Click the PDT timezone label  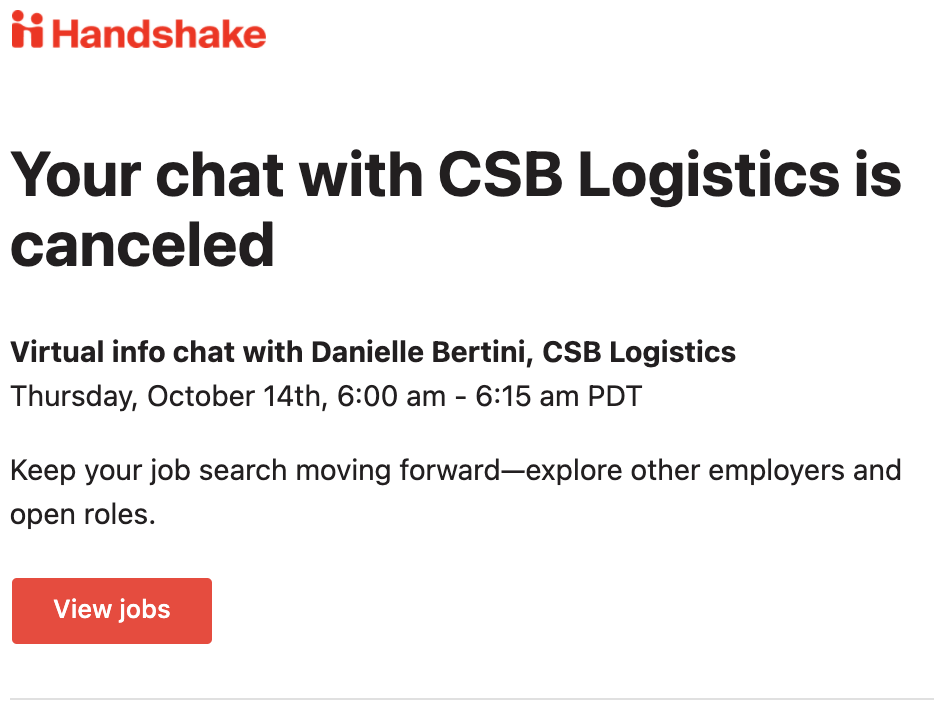coord(615,396)
